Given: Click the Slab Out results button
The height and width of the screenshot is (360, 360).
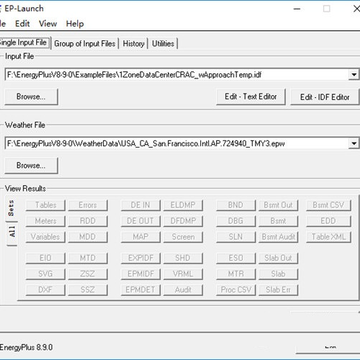Looking at the screenshot, I should tap(278, 258).
